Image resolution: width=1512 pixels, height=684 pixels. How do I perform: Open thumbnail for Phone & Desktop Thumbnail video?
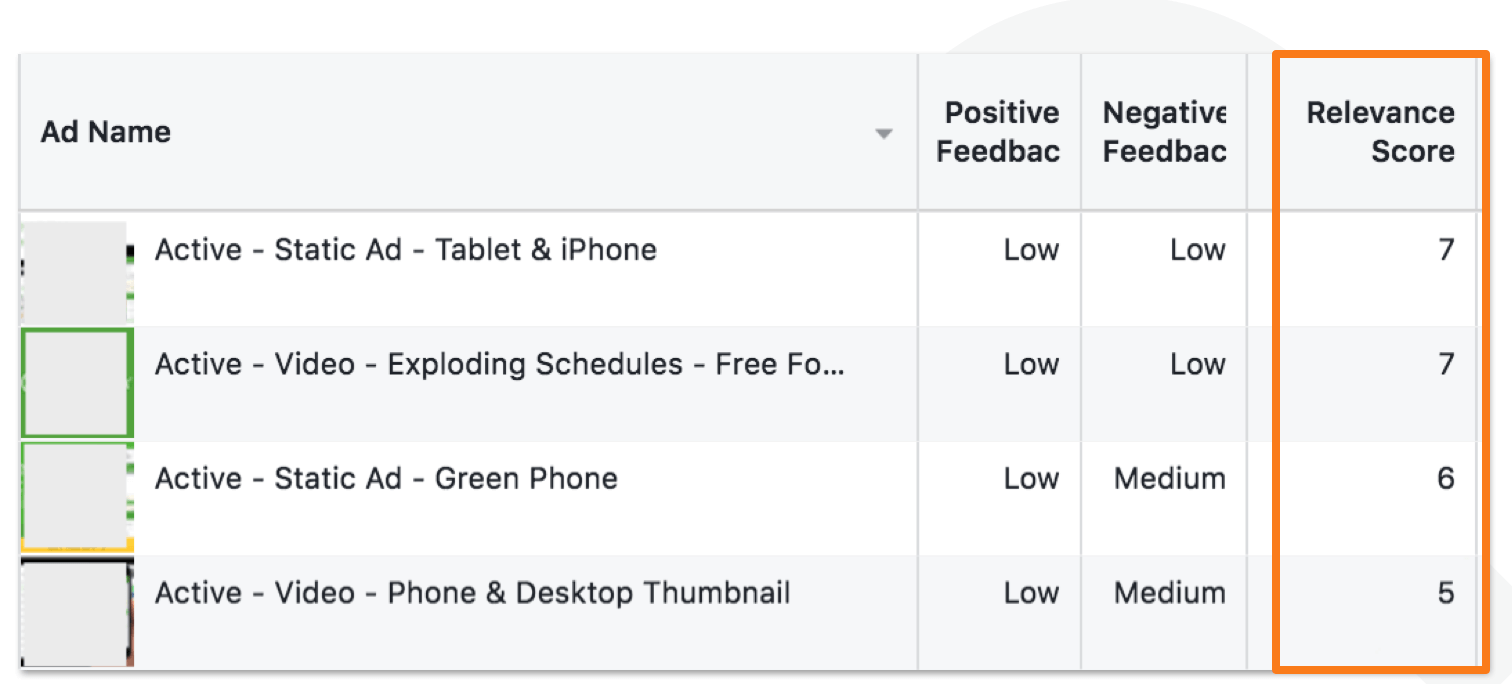click(x=77, y=612)
